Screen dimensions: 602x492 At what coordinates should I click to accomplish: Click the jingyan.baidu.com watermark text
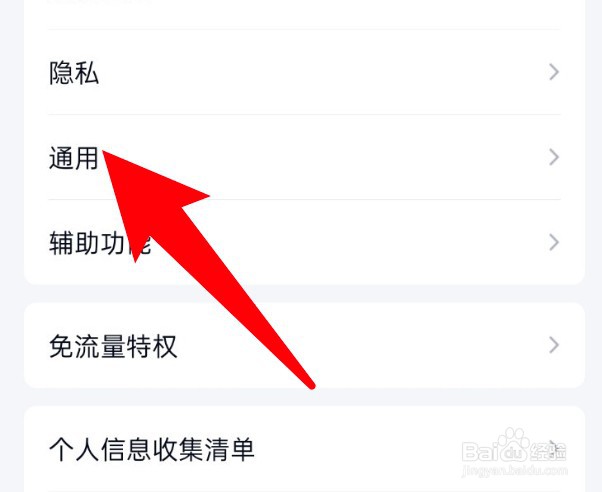click(514, 470)
